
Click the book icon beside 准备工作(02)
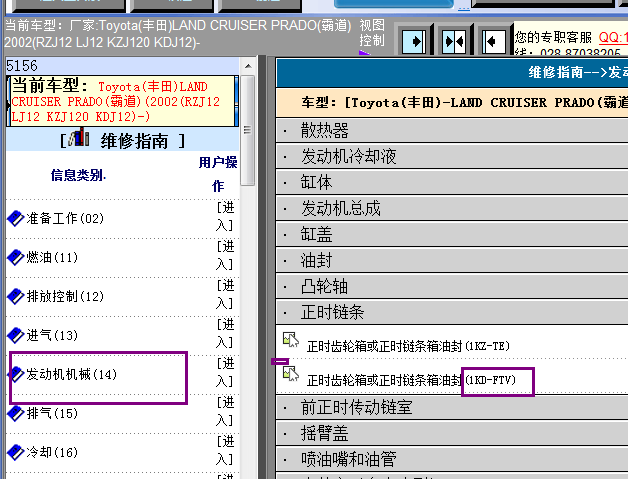[16, 218]
